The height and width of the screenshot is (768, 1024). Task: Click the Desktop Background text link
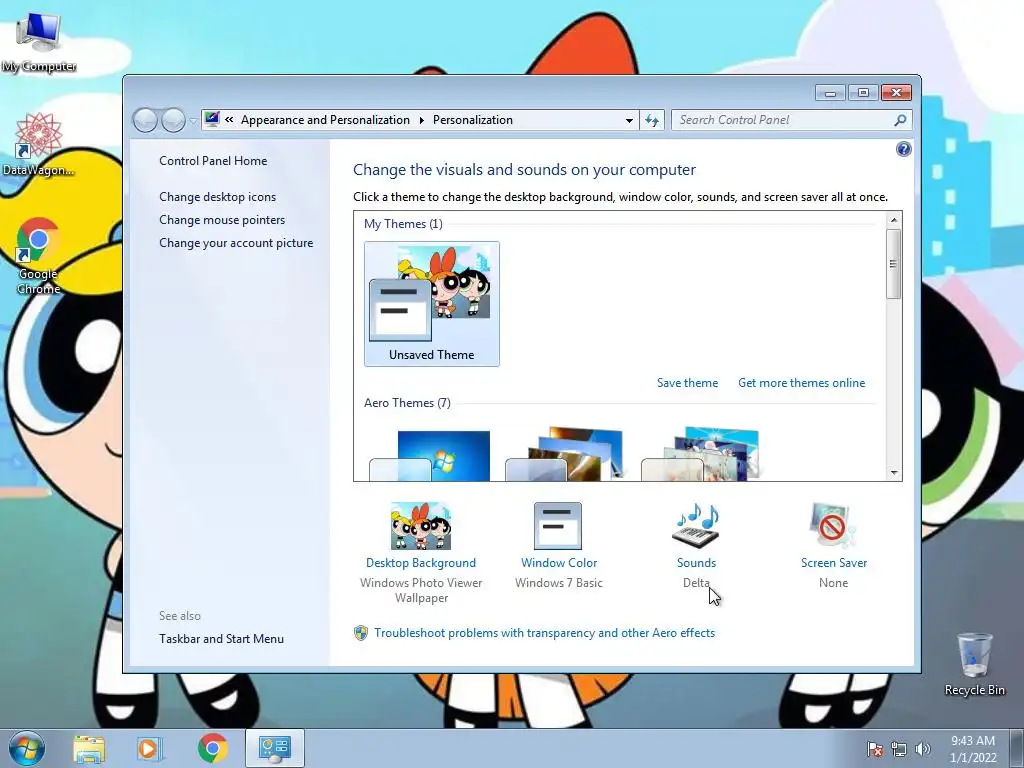pyautogui.click(x=421, y=563)
